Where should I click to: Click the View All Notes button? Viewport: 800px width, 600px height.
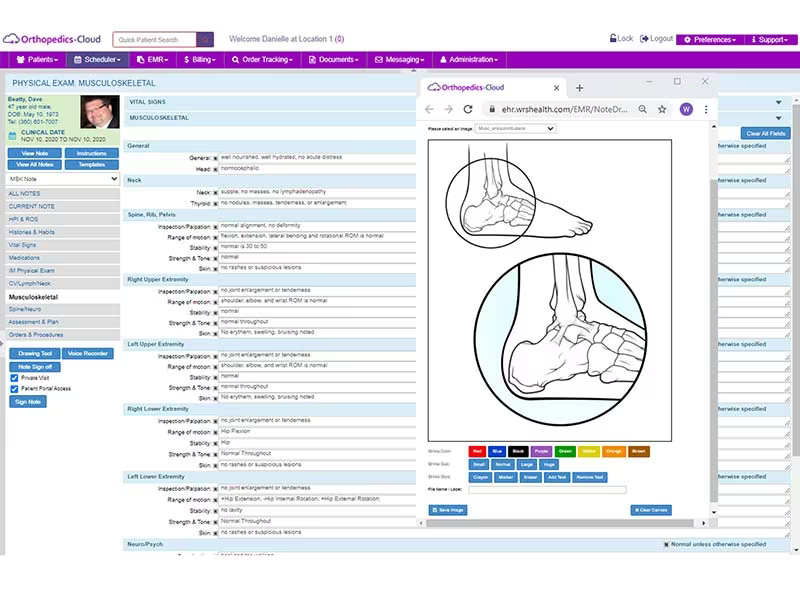[35, 165]
